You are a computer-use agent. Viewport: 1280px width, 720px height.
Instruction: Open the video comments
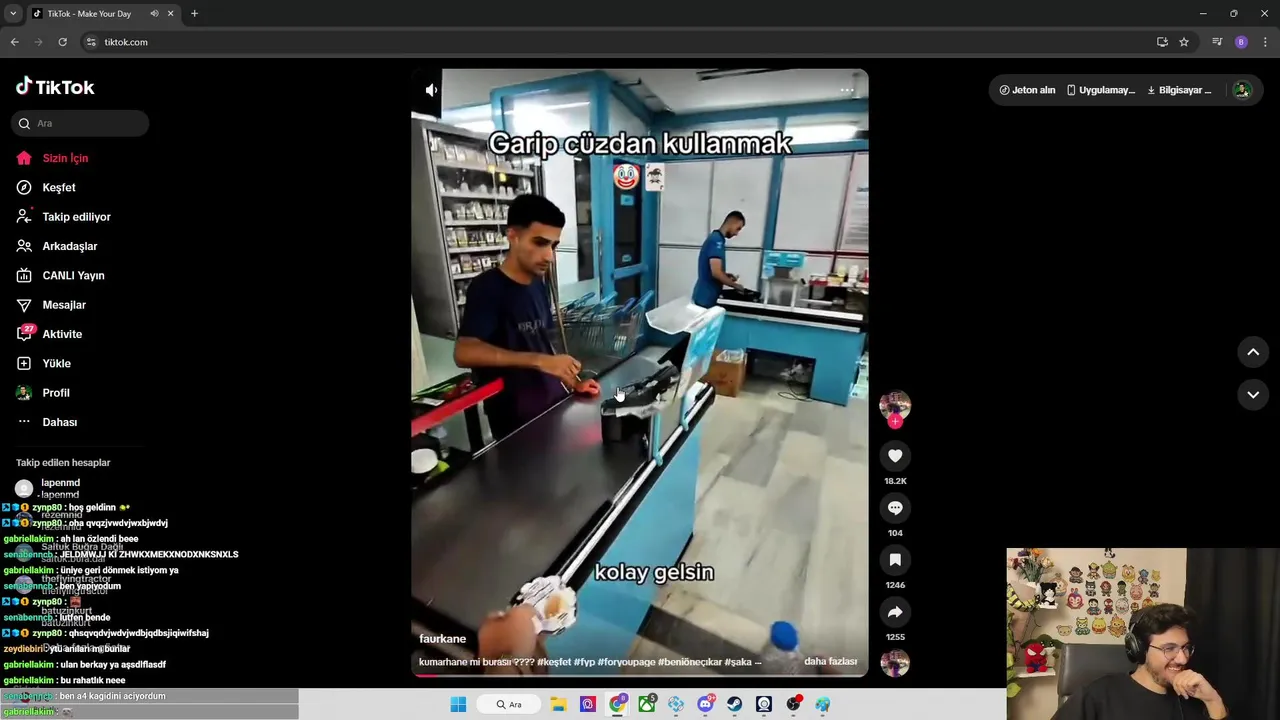click(895, 508)
